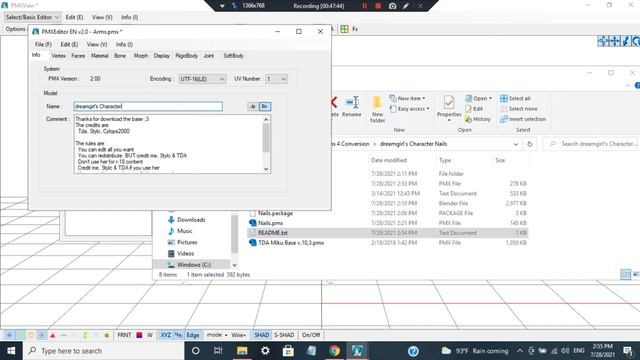Click the Comment box scrollbar down arrow
The width and height of the screenshot is (640, 360).
tap(266, 169)
